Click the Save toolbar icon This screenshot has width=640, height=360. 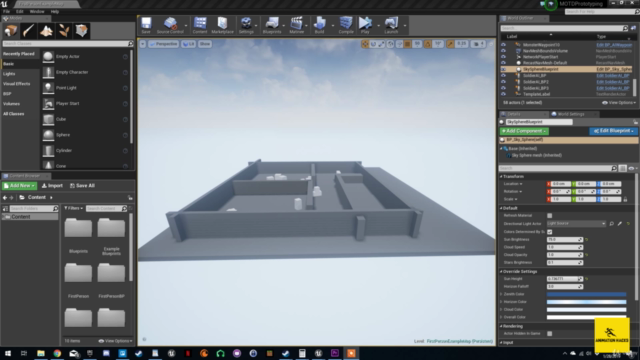(146, 25)
